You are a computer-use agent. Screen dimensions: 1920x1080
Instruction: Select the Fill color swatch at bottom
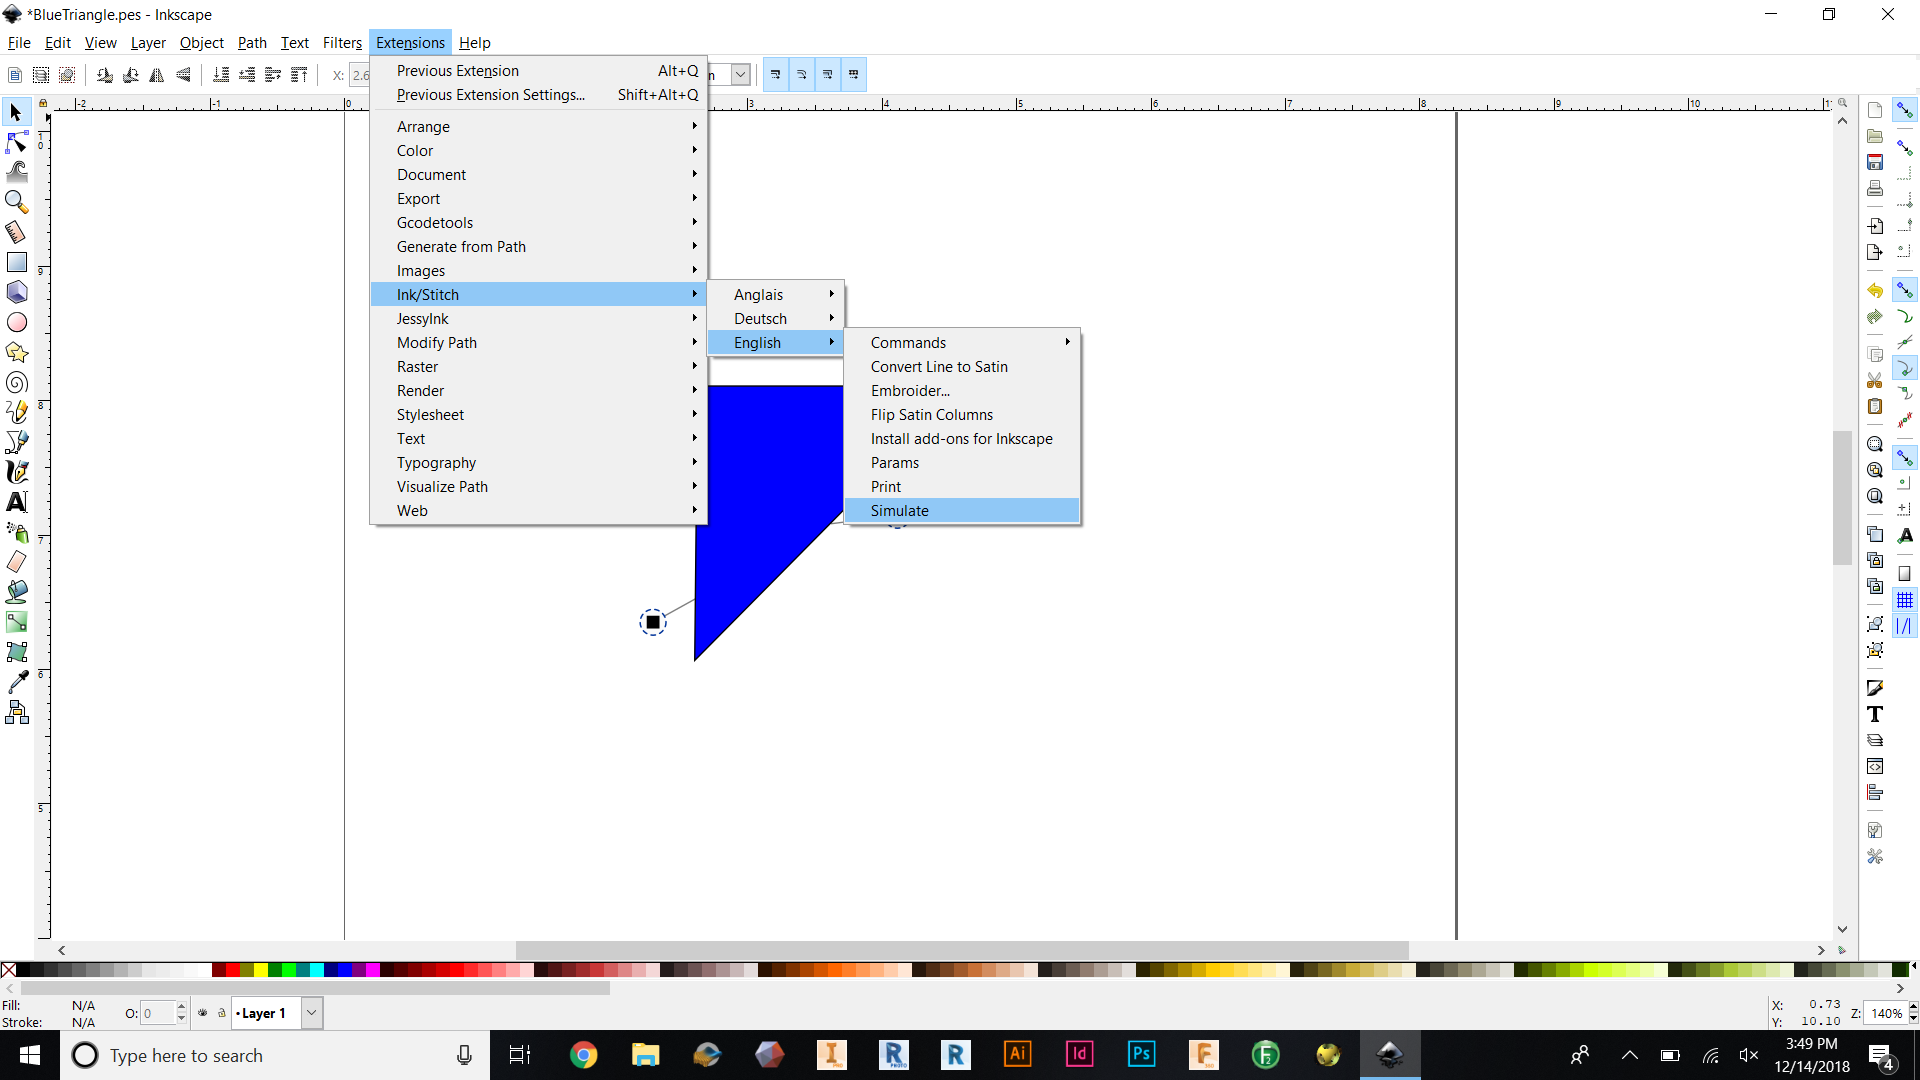point(82,1005)
